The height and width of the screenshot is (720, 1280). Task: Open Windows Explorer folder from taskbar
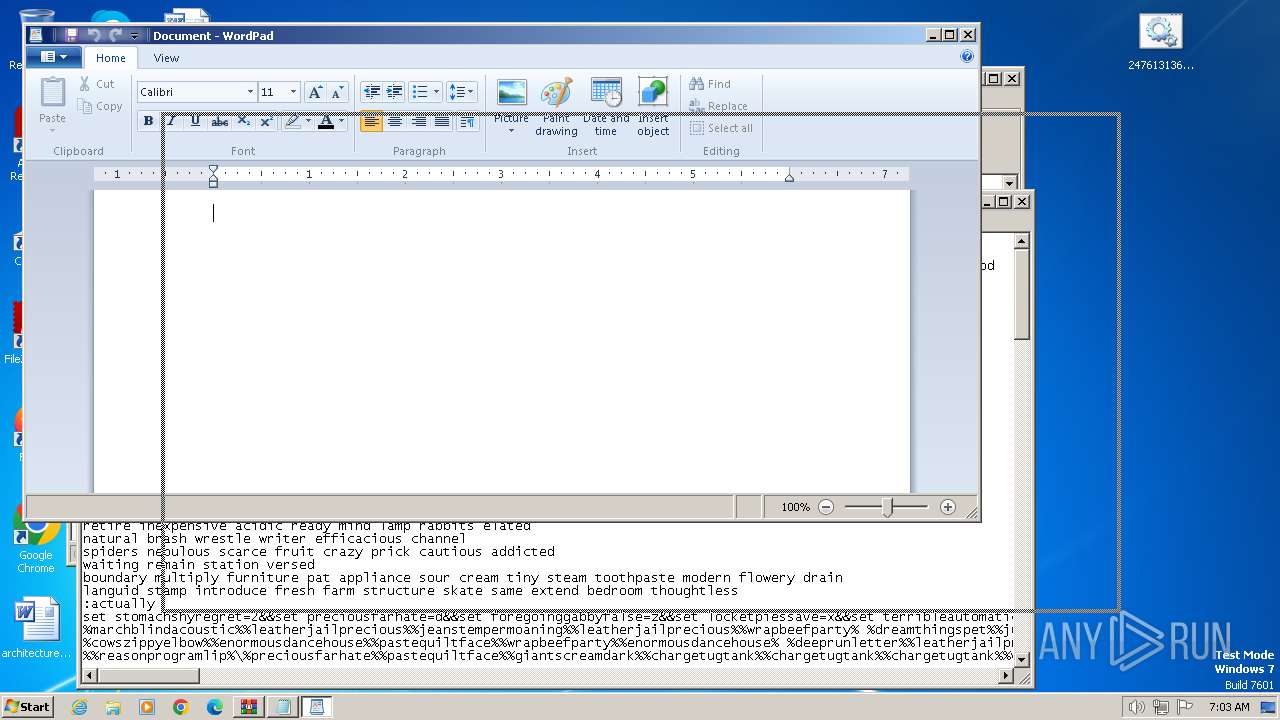(113, 707)
